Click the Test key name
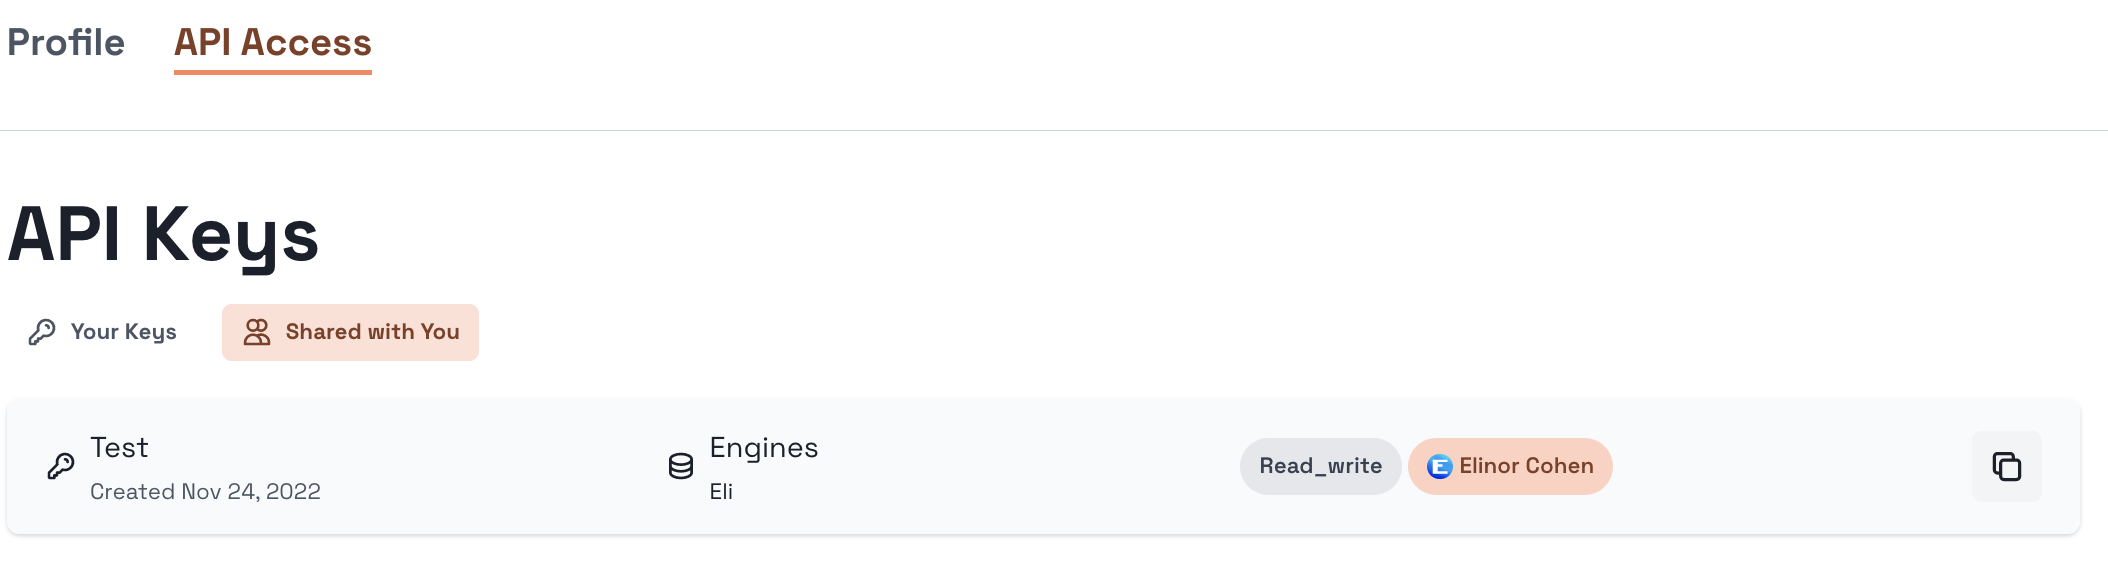 (x=119, y=448)
